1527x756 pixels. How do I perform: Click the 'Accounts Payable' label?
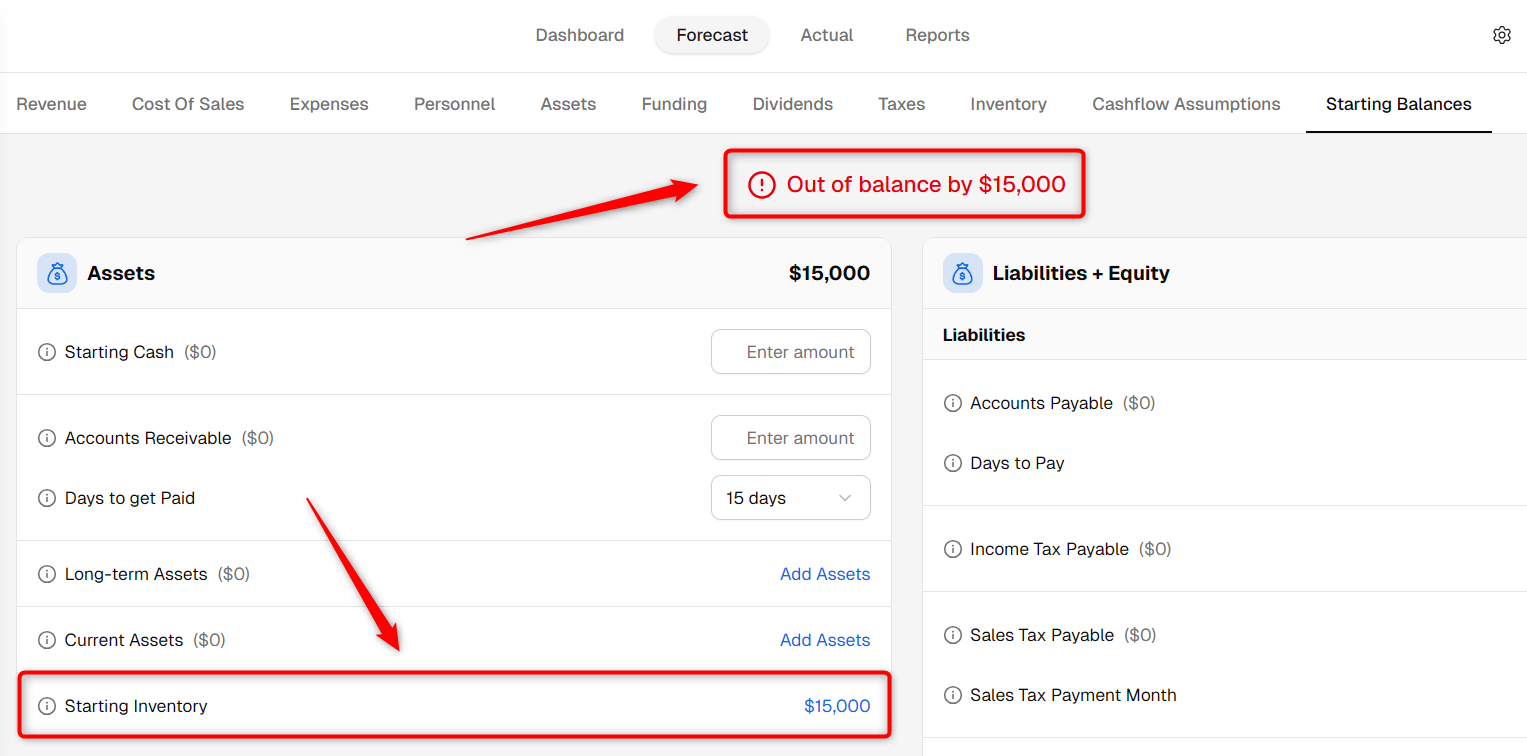tap(1041, 403)
